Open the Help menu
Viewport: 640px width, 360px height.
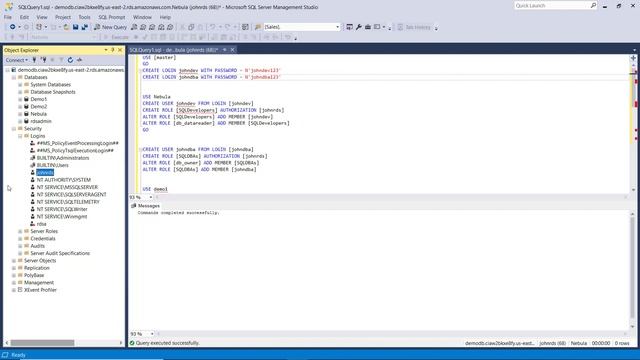(x=165, y=17)
